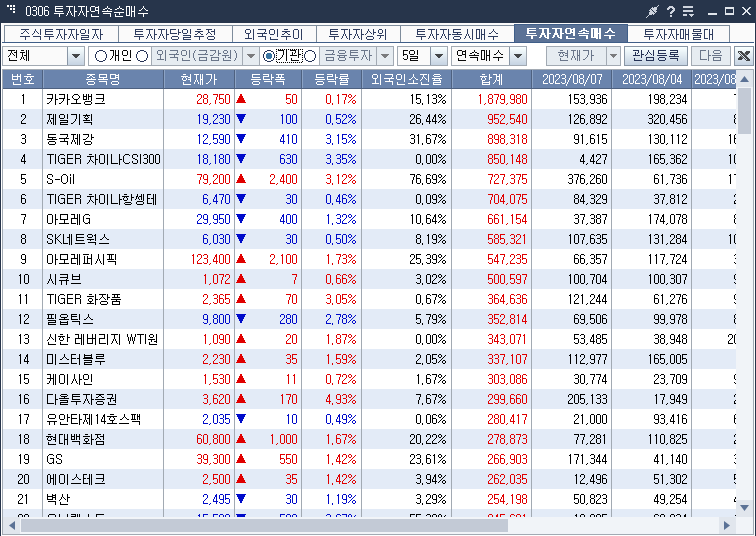Click the vertical scrollbar down arrow
The height and width of the screenshot is (536, 756).
click(744, 507)
